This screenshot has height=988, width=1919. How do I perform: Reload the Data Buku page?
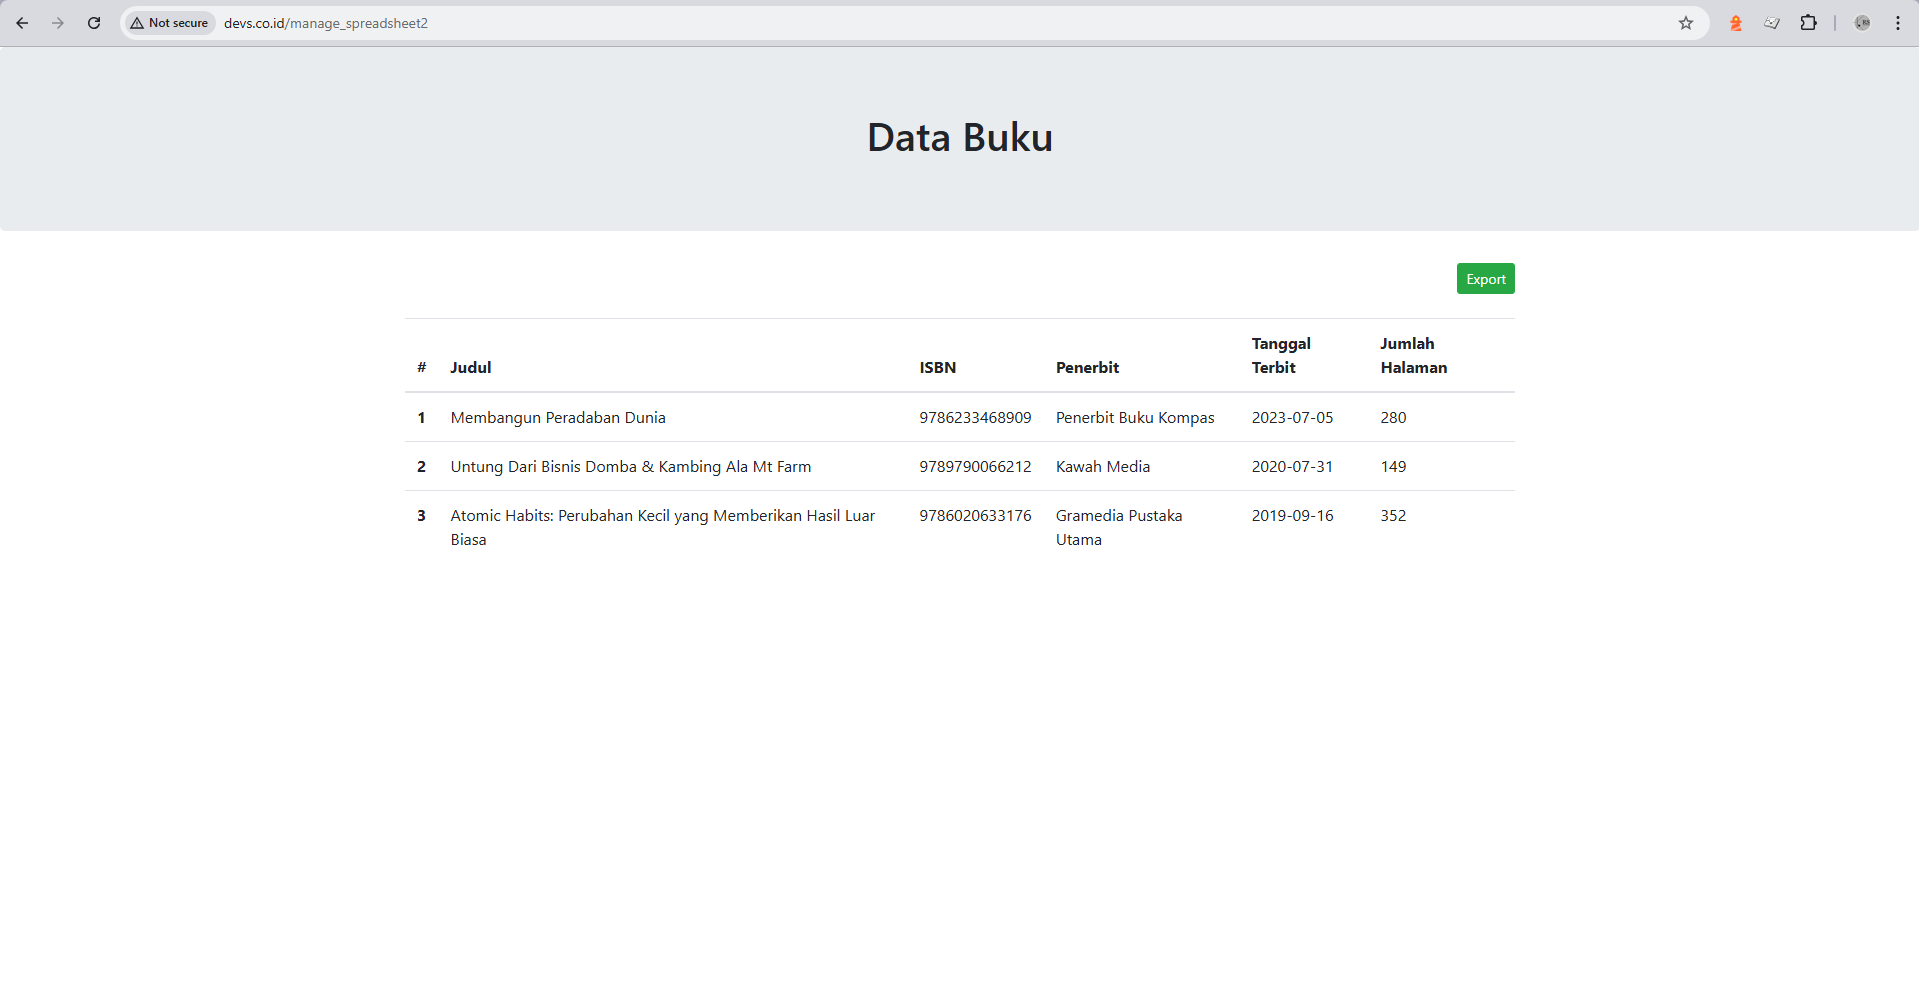(93, 22)
